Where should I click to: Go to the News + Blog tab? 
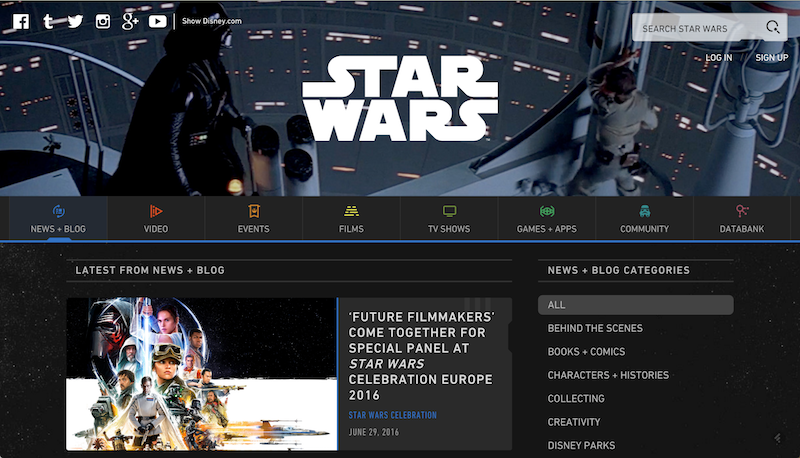click(58, 218)
